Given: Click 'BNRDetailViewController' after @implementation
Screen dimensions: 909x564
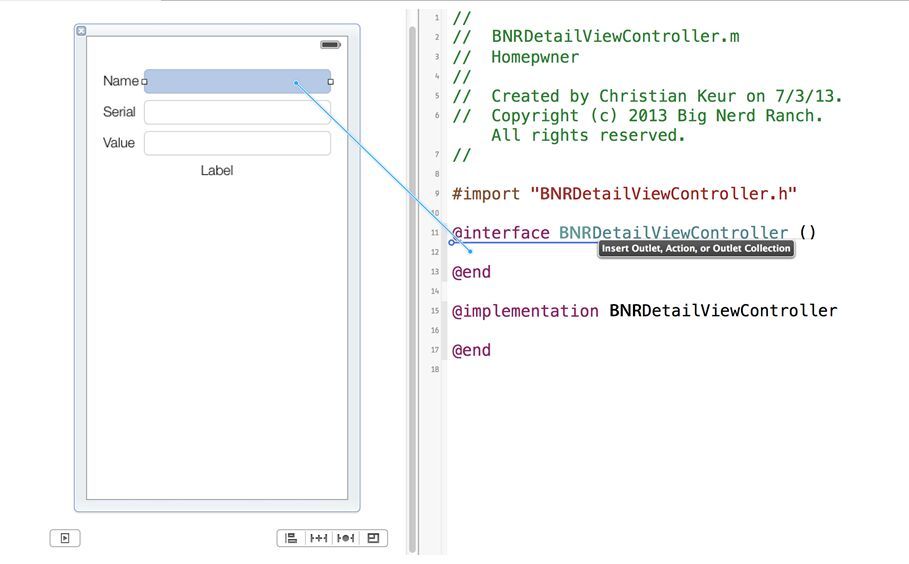Looking at the screenshot, I should pos(723,311).
